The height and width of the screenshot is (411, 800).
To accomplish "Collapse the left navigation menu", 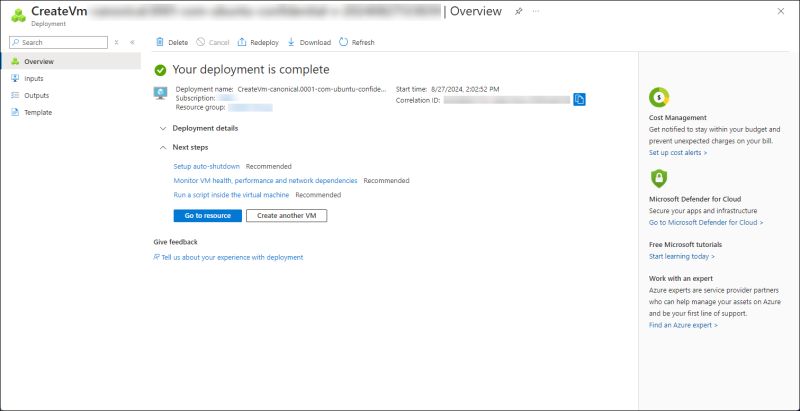I will click(x=132, y=42).
